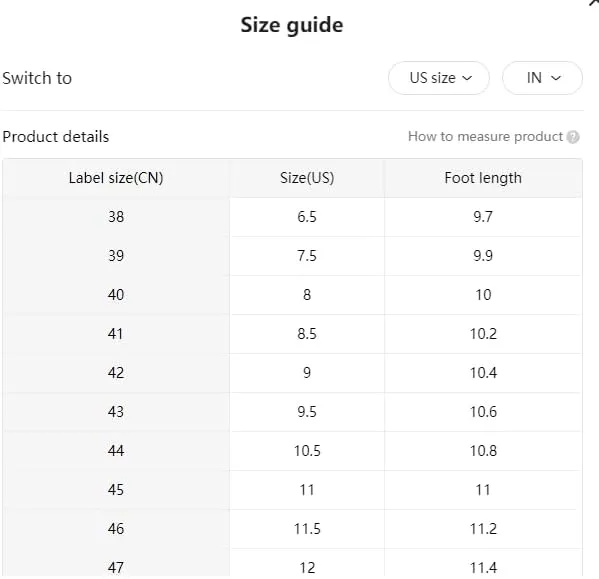Click the foot length 10.2 cell
599x579 pixels.
[x=483, y=334]
